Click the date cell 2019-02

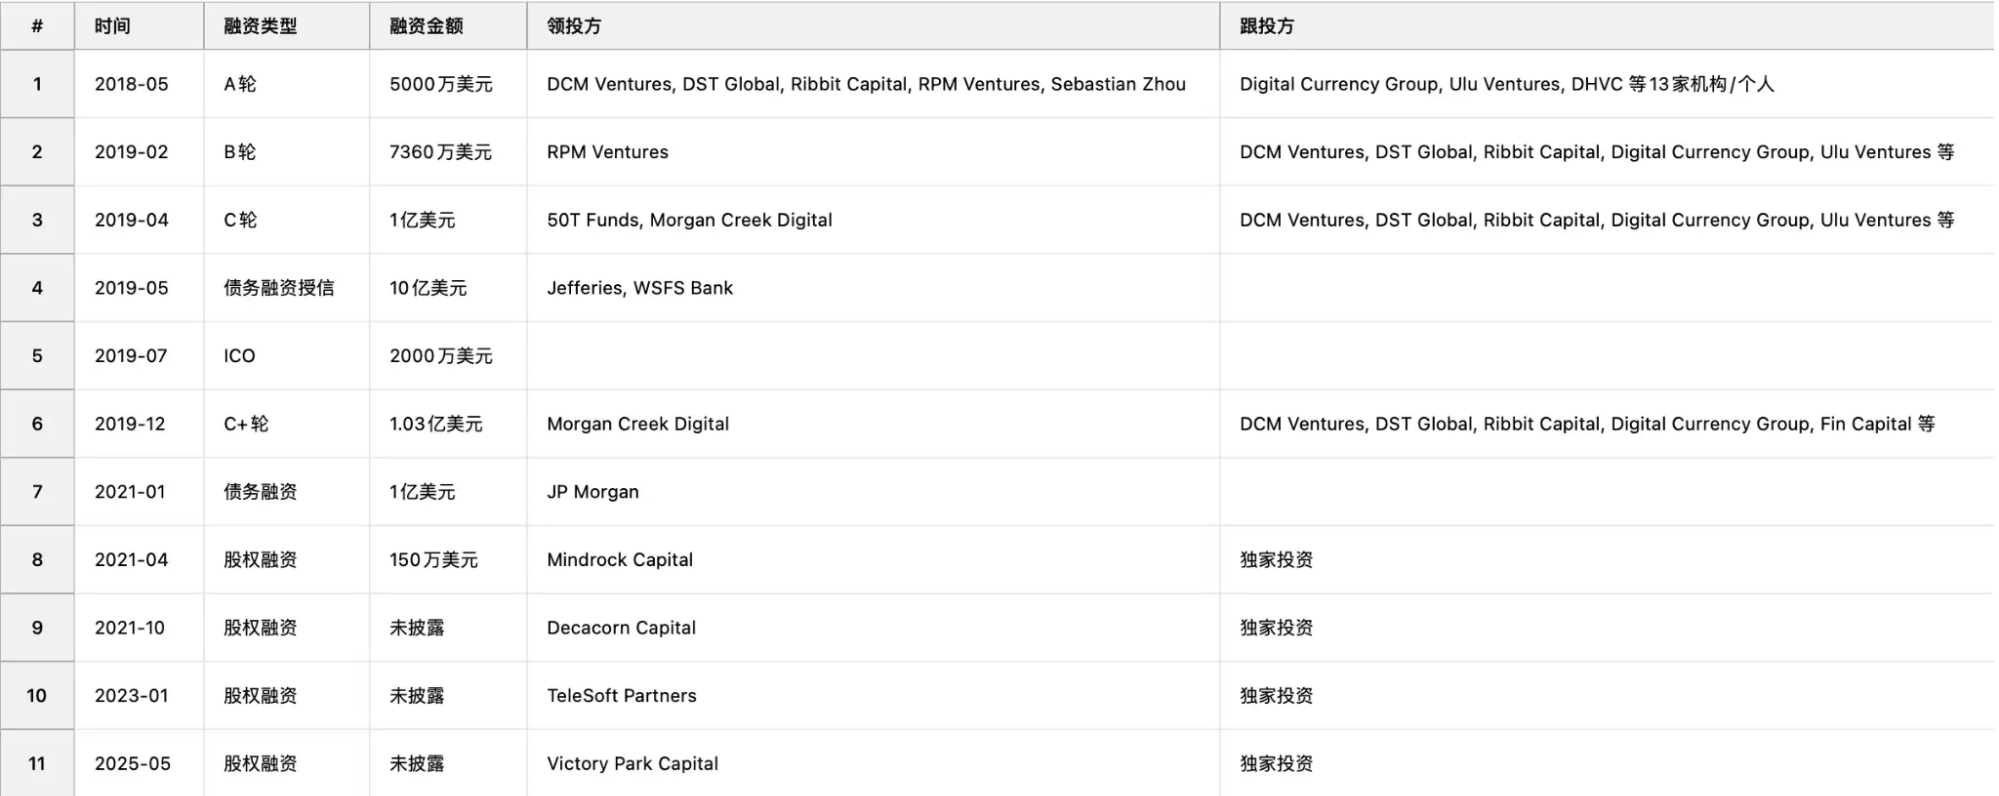139,152
